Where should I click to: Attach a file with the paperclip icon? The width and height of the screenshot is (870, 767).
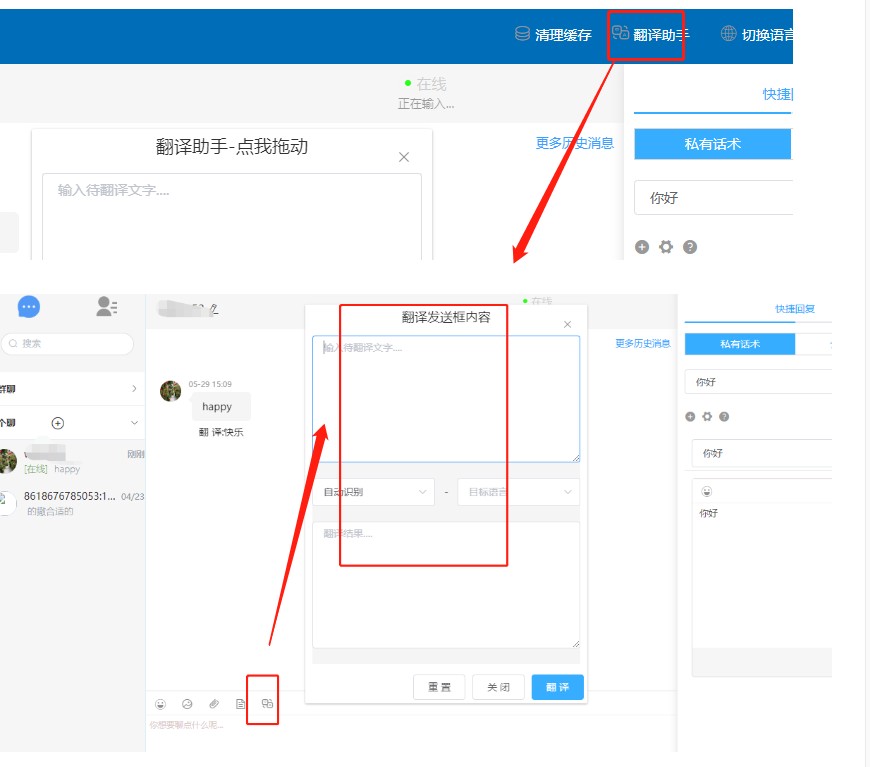pos(214,704)
